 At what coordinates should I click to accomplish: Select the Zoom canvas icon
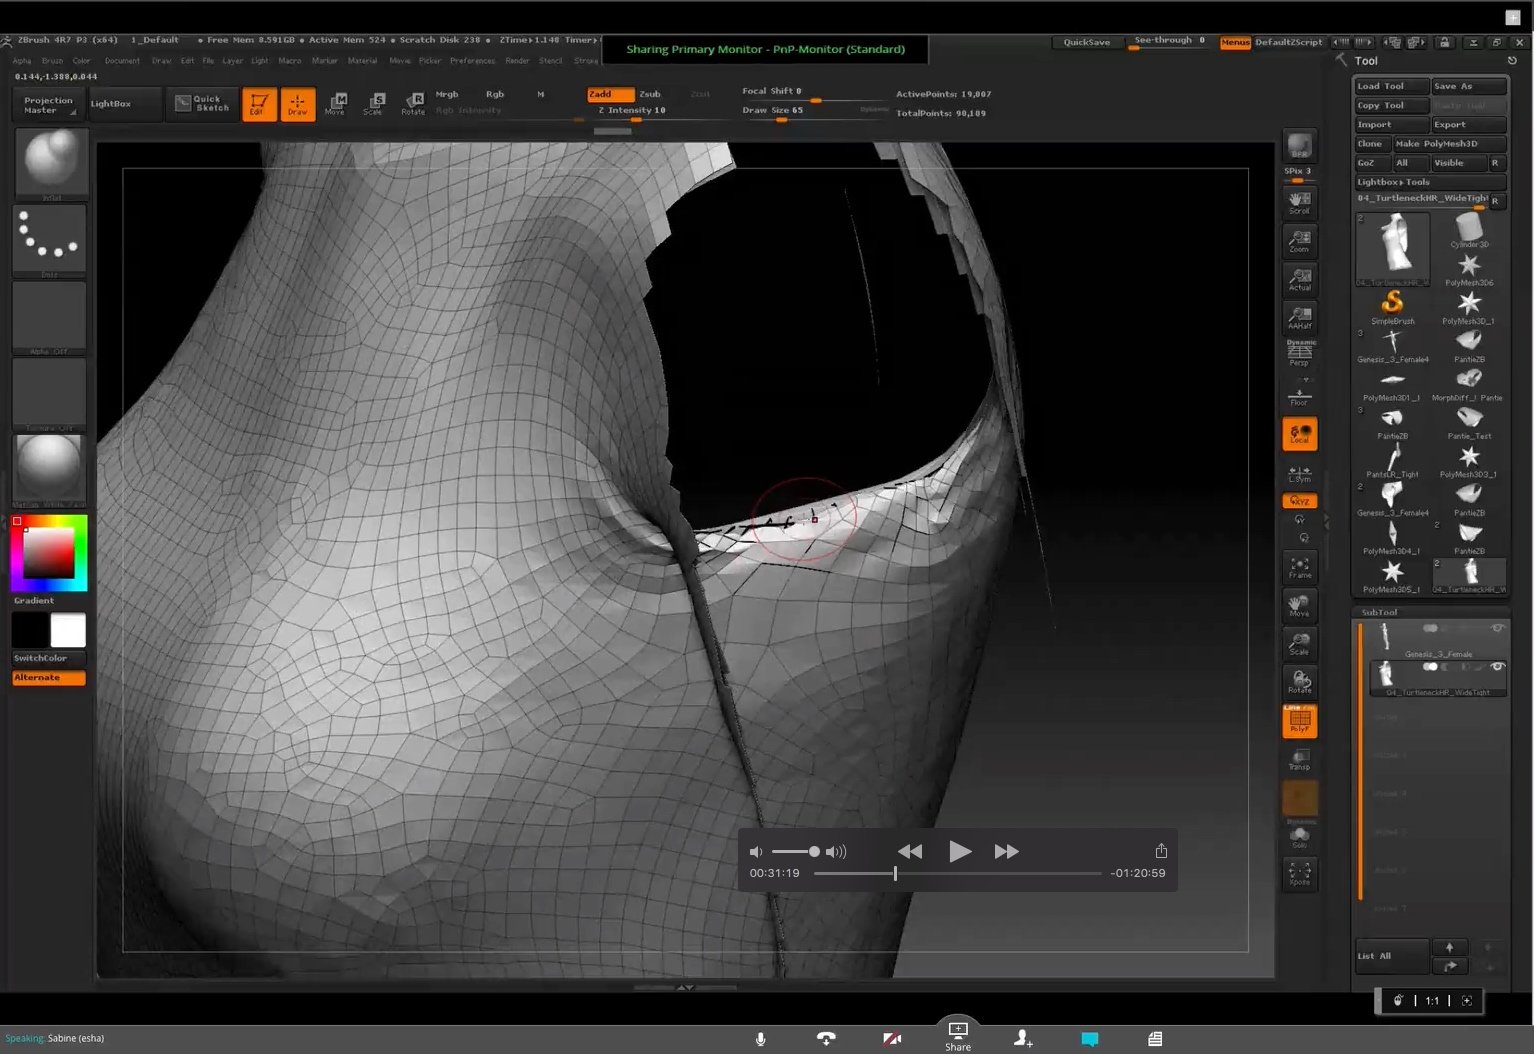pyautogui.click(x=1299, y=241)
